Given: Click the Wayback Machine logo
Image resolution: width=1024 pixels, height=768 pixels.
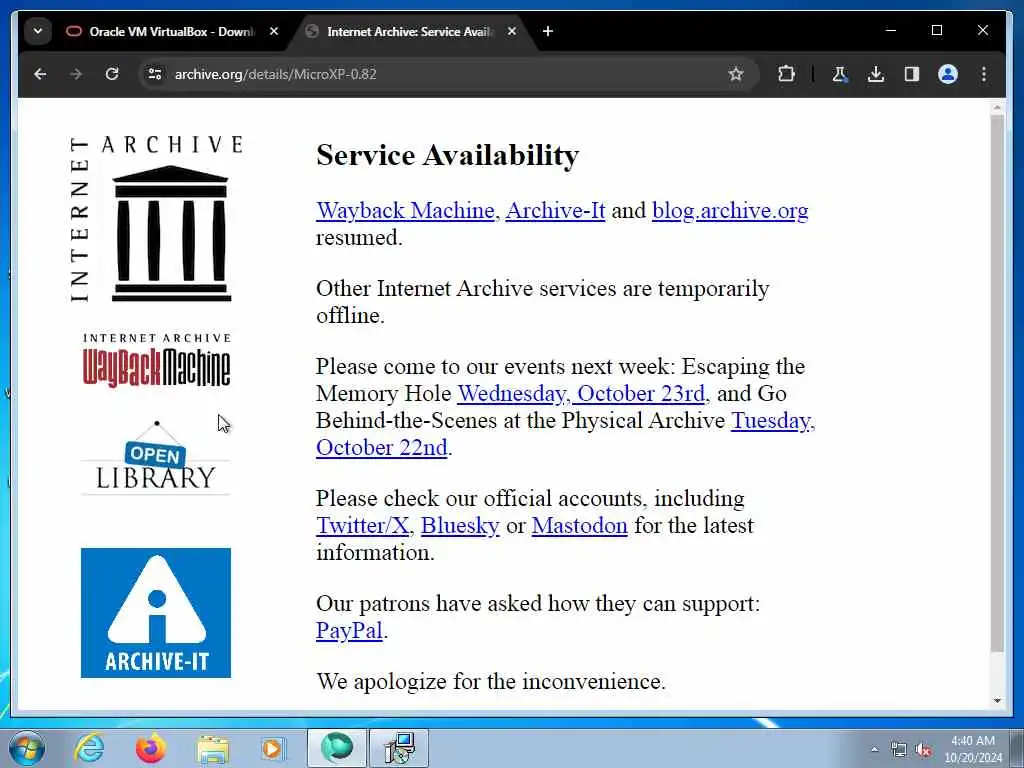Looking at the screenshot, I should click(156, 360).
